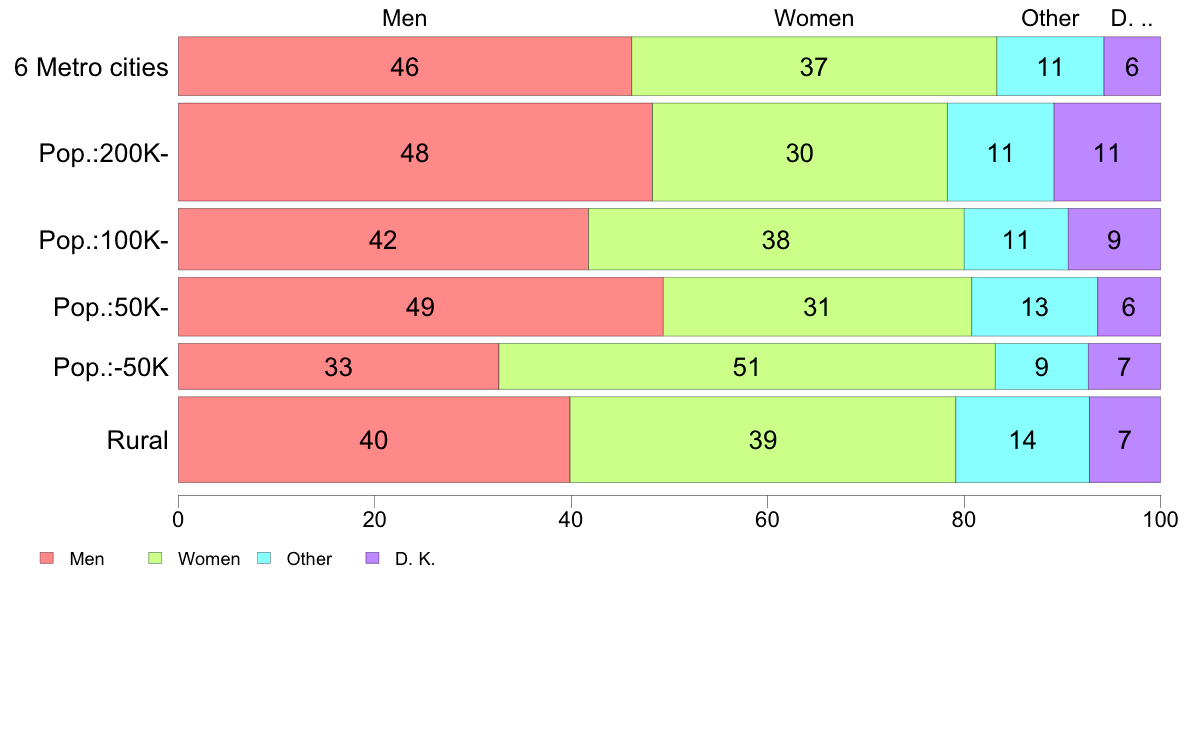Image resolution: width=1188 pixels, height=736 pixels.
Task: Click the Women segment valued 38 in Pop.:100K-
Action: click(775, 240)
